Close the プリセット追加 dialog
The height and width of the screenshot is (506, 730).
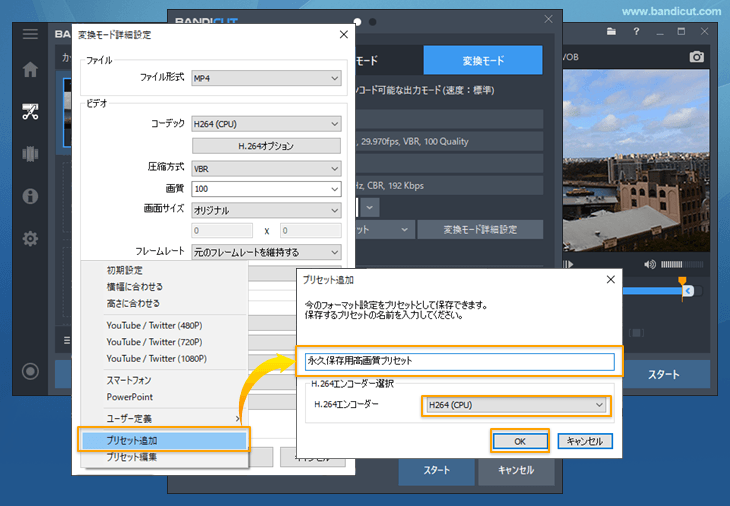click(x=610, y=279)
